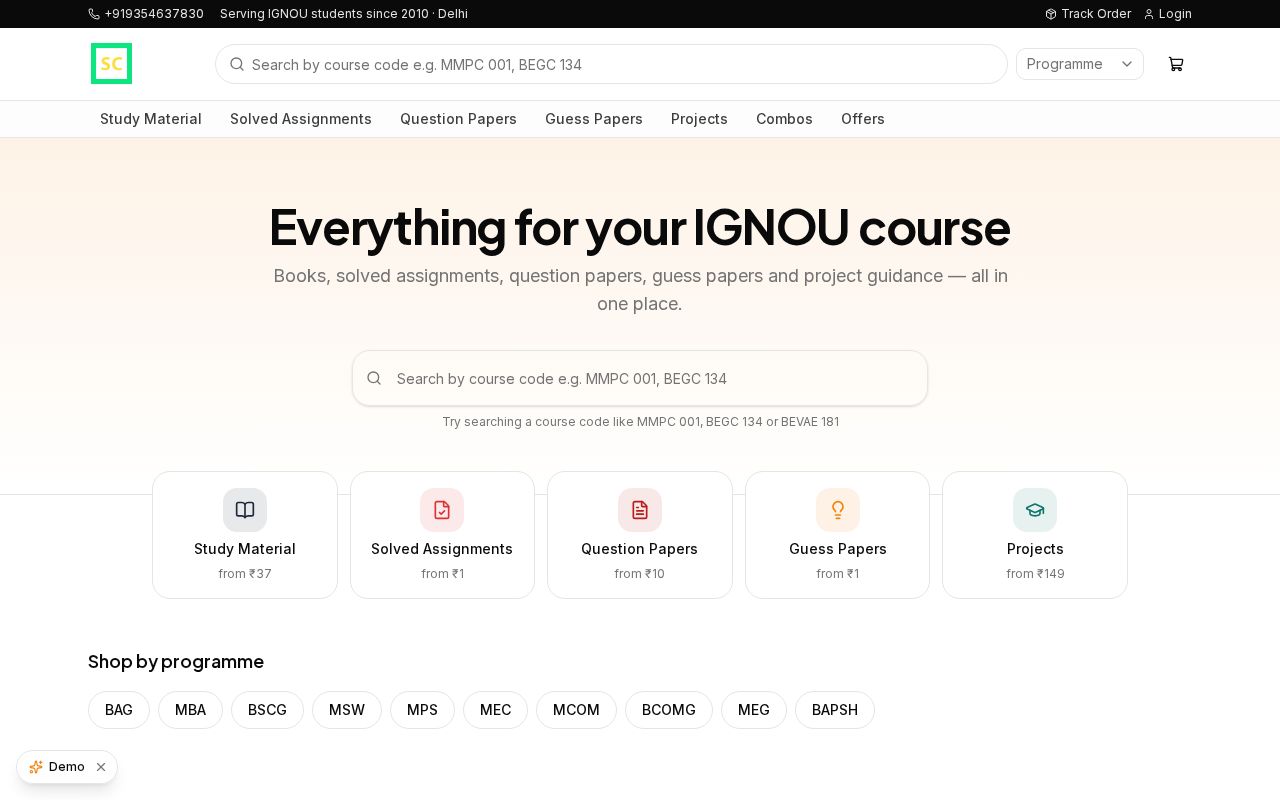This screenshot has height=800, width=1280.
Task: Close the Demo badge
Action: (101, 767)
